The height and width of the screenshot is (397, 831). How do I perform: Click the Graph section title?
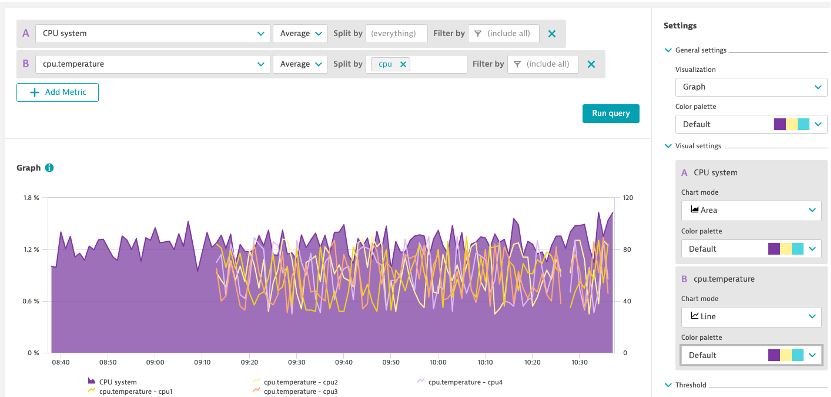pyautogui.click(x=29, y=168)
